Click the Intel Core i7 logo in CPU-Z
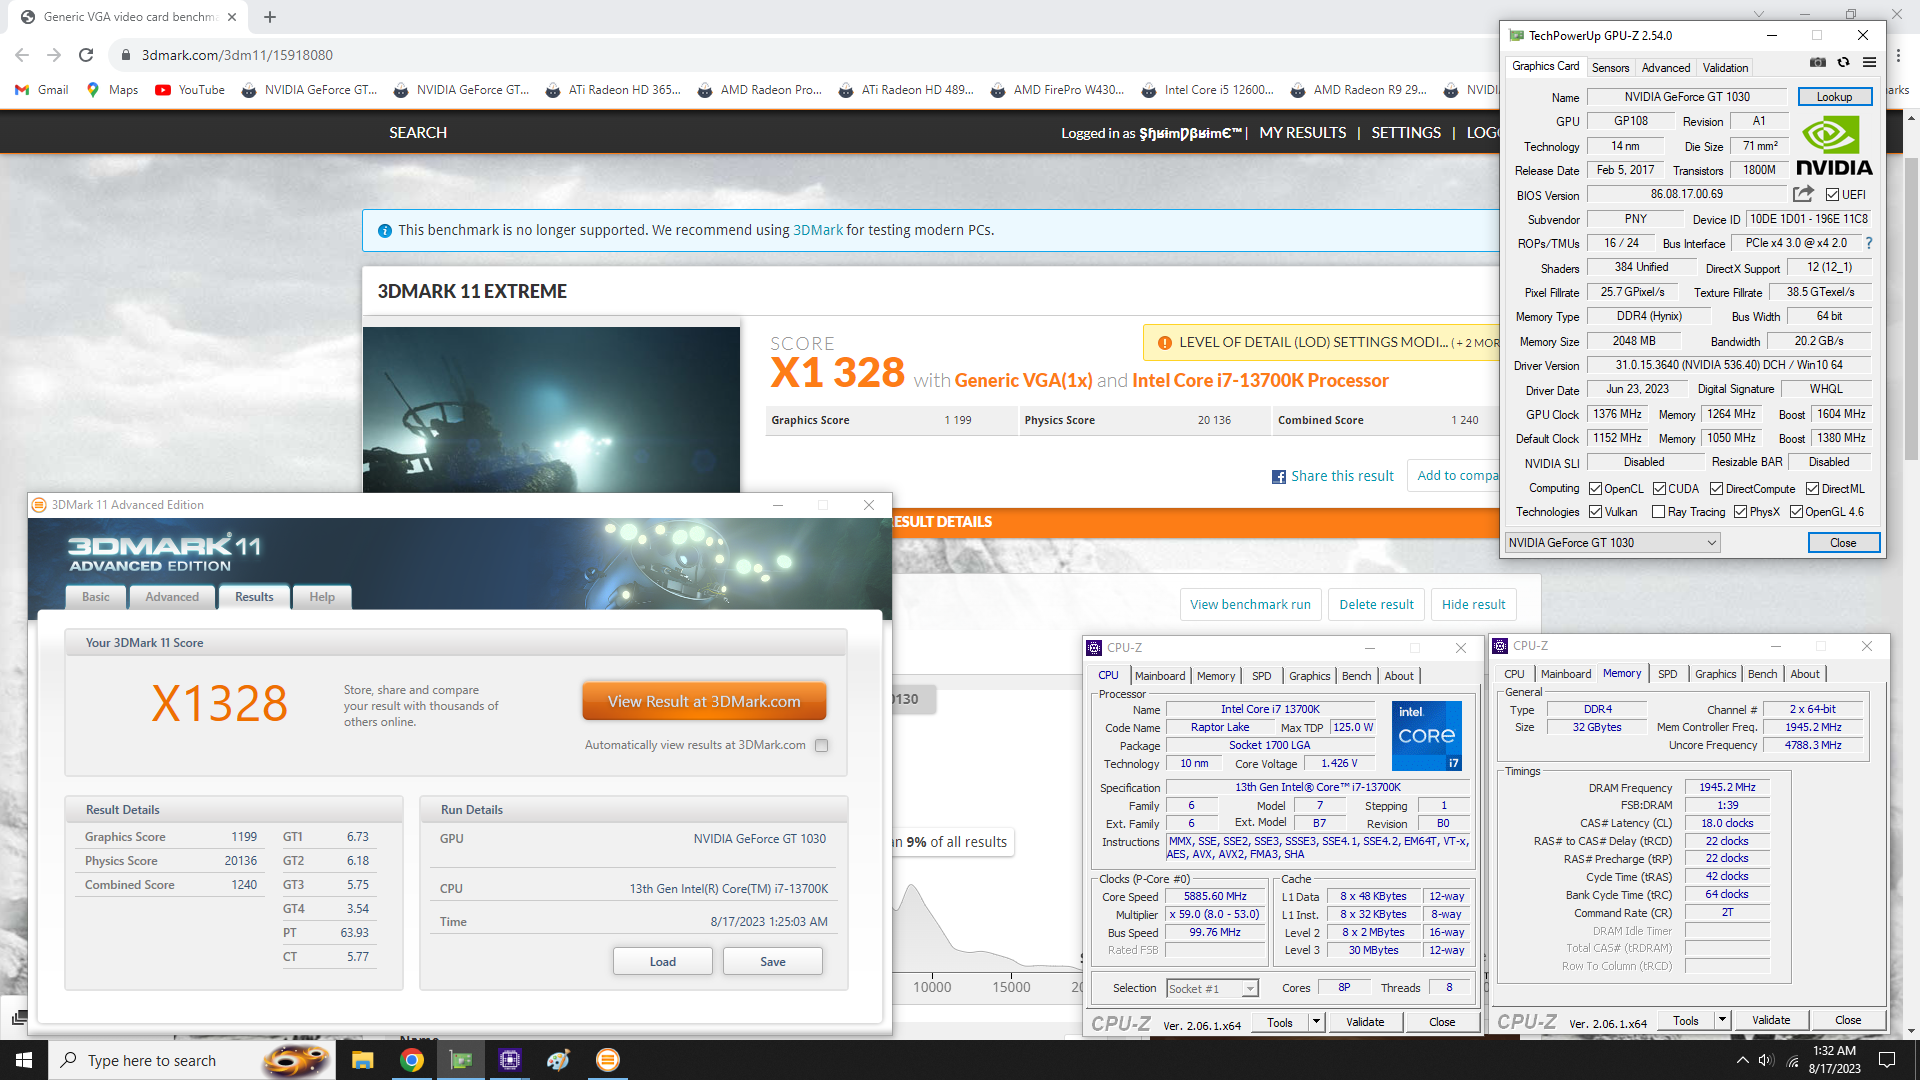This screenshot has height=1080, width=1920. coord(1426,735)
